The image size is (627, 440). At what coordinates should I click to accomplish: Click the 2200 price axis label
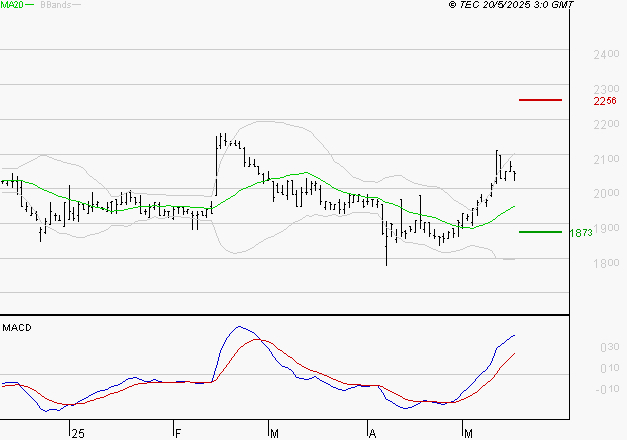coord(606,125)
